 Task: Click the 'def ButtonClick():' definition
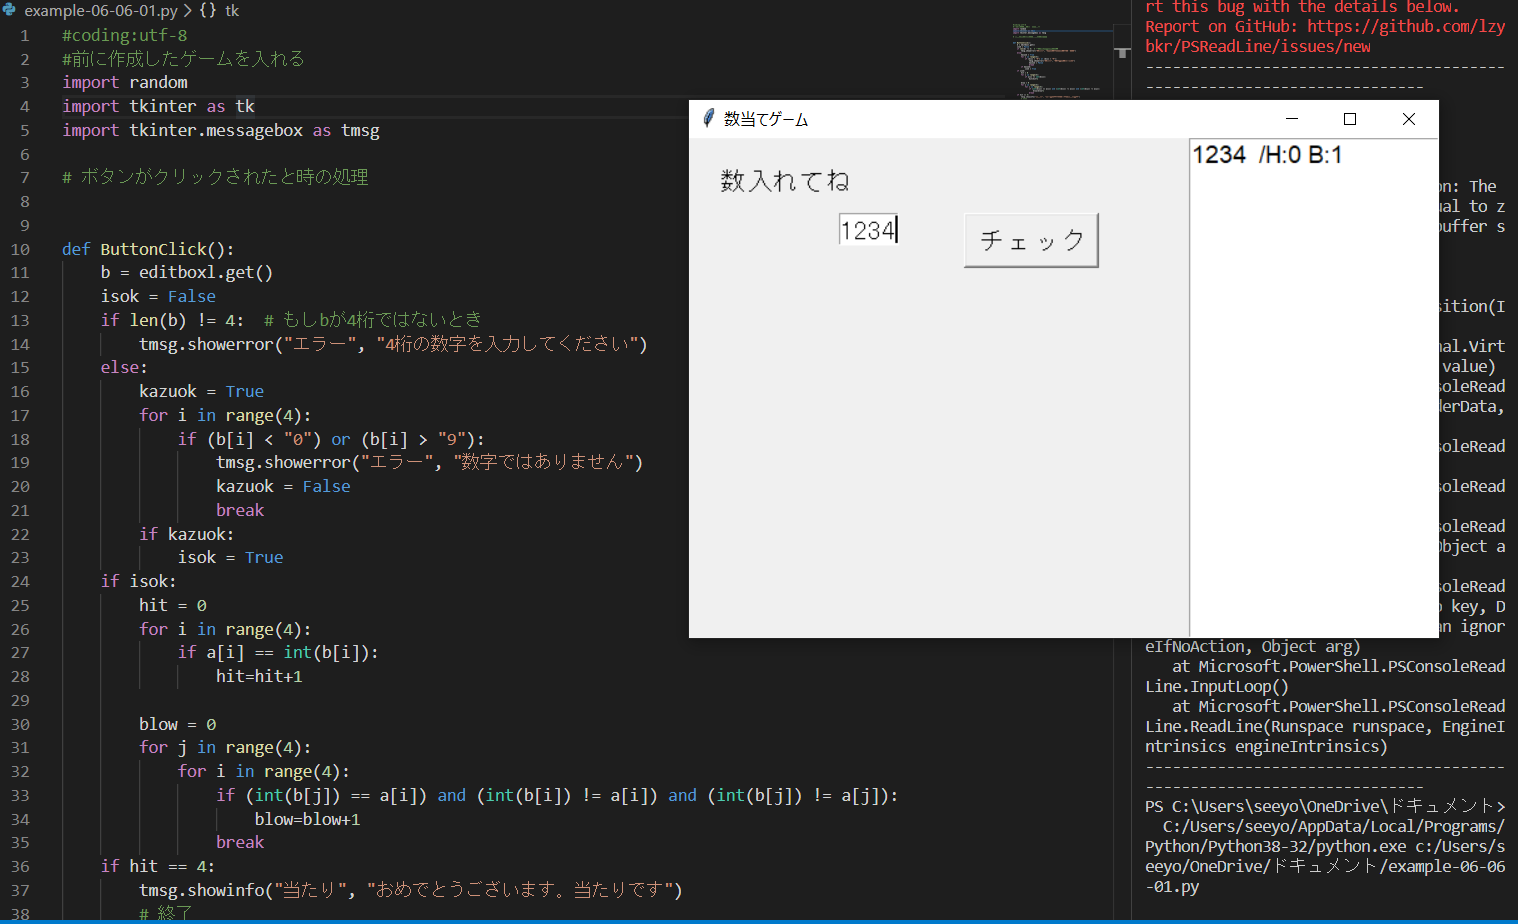[148, 249]
